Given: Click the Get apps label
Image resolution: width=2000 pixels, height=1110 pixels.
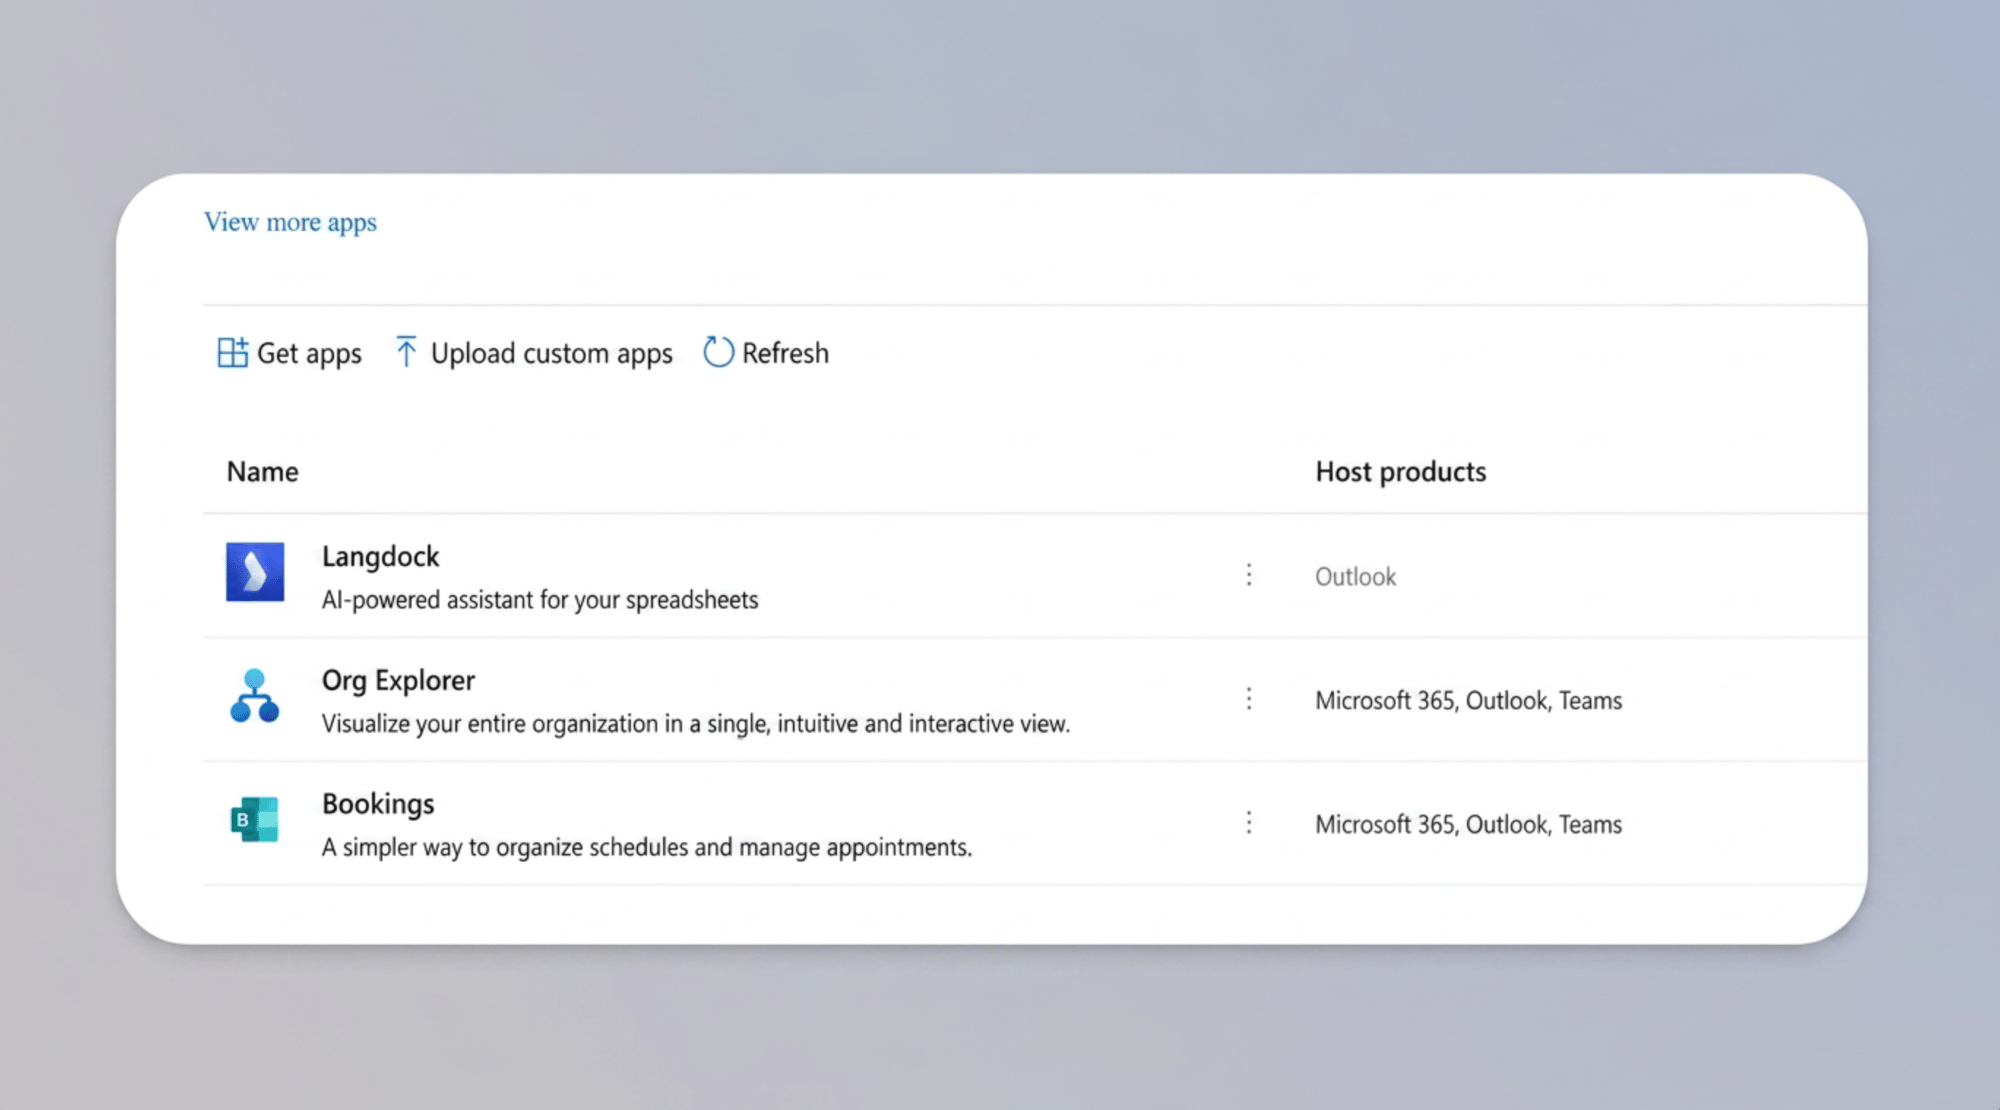Looking at the screenshot, I should point(309,354).
